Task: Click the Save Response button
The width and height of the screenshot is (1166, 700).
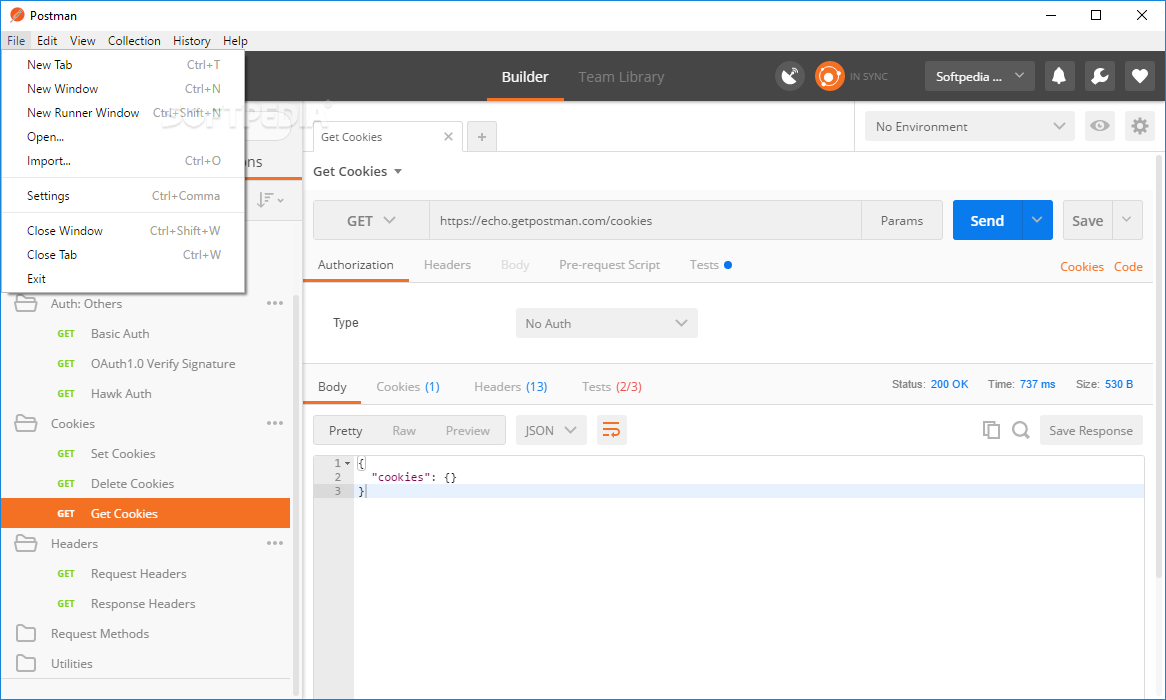Action: 1091,430
